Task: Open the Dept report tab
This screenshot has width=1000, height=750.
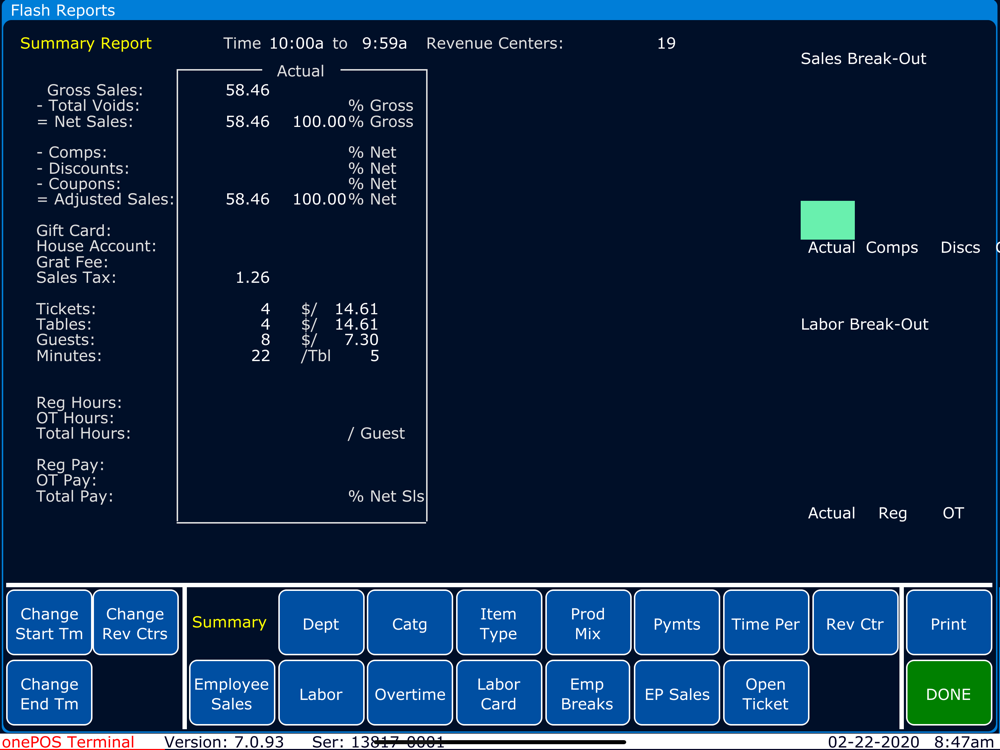Action: click(321, 622)
